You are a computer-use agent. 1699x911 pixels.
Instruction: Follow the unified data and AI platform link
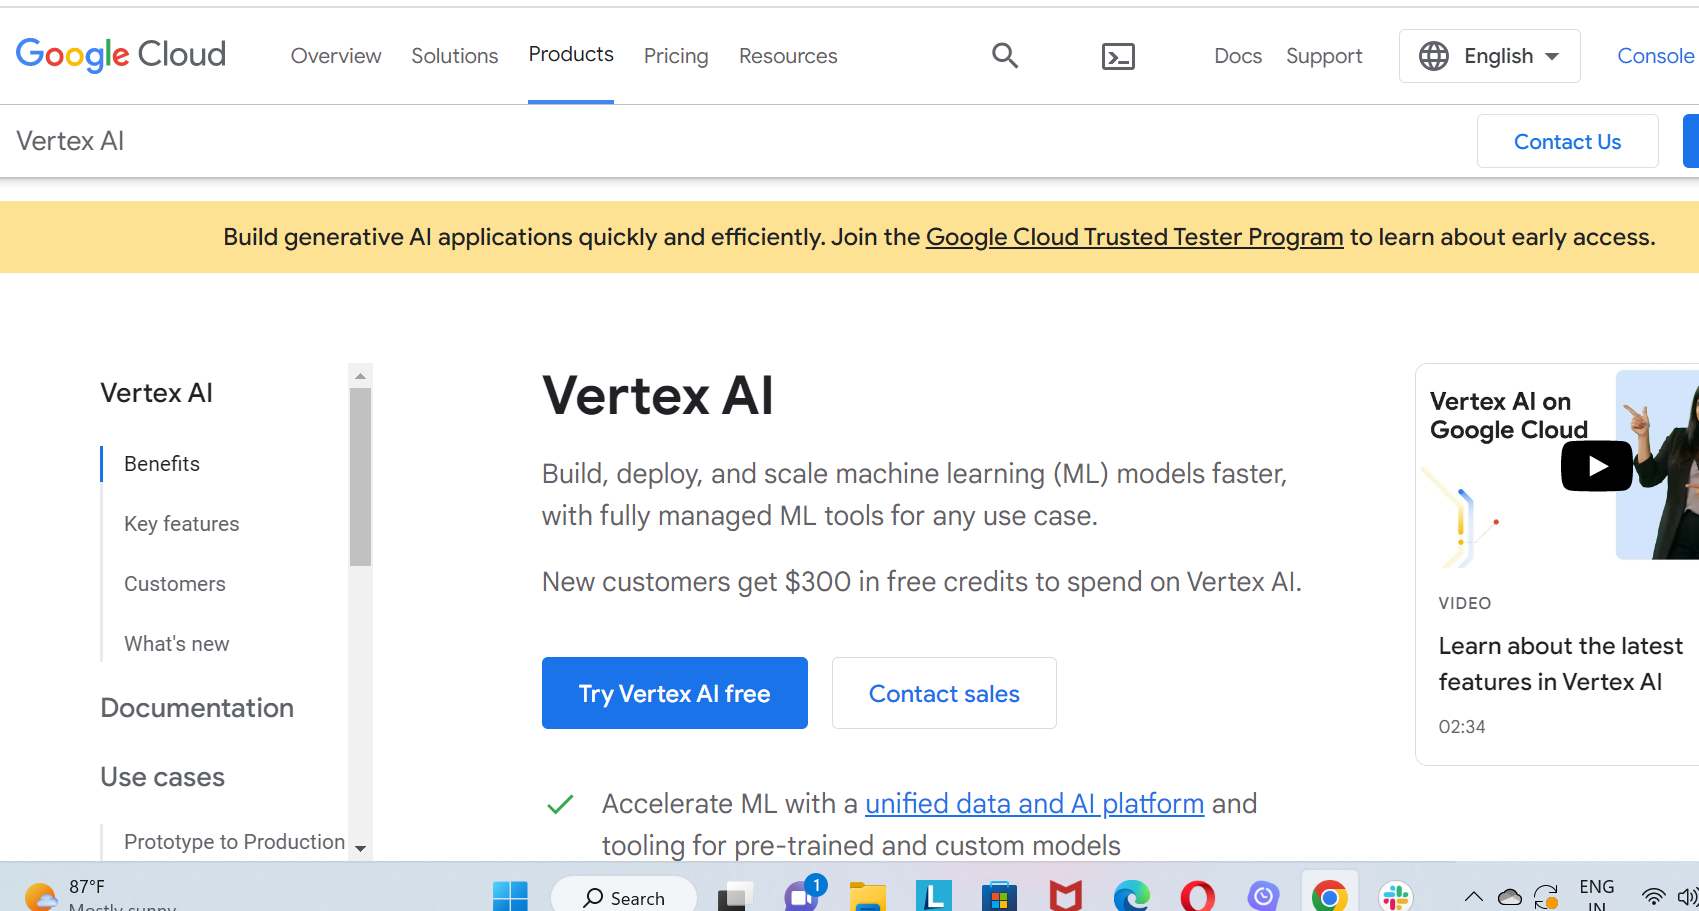click(1034, 804)
